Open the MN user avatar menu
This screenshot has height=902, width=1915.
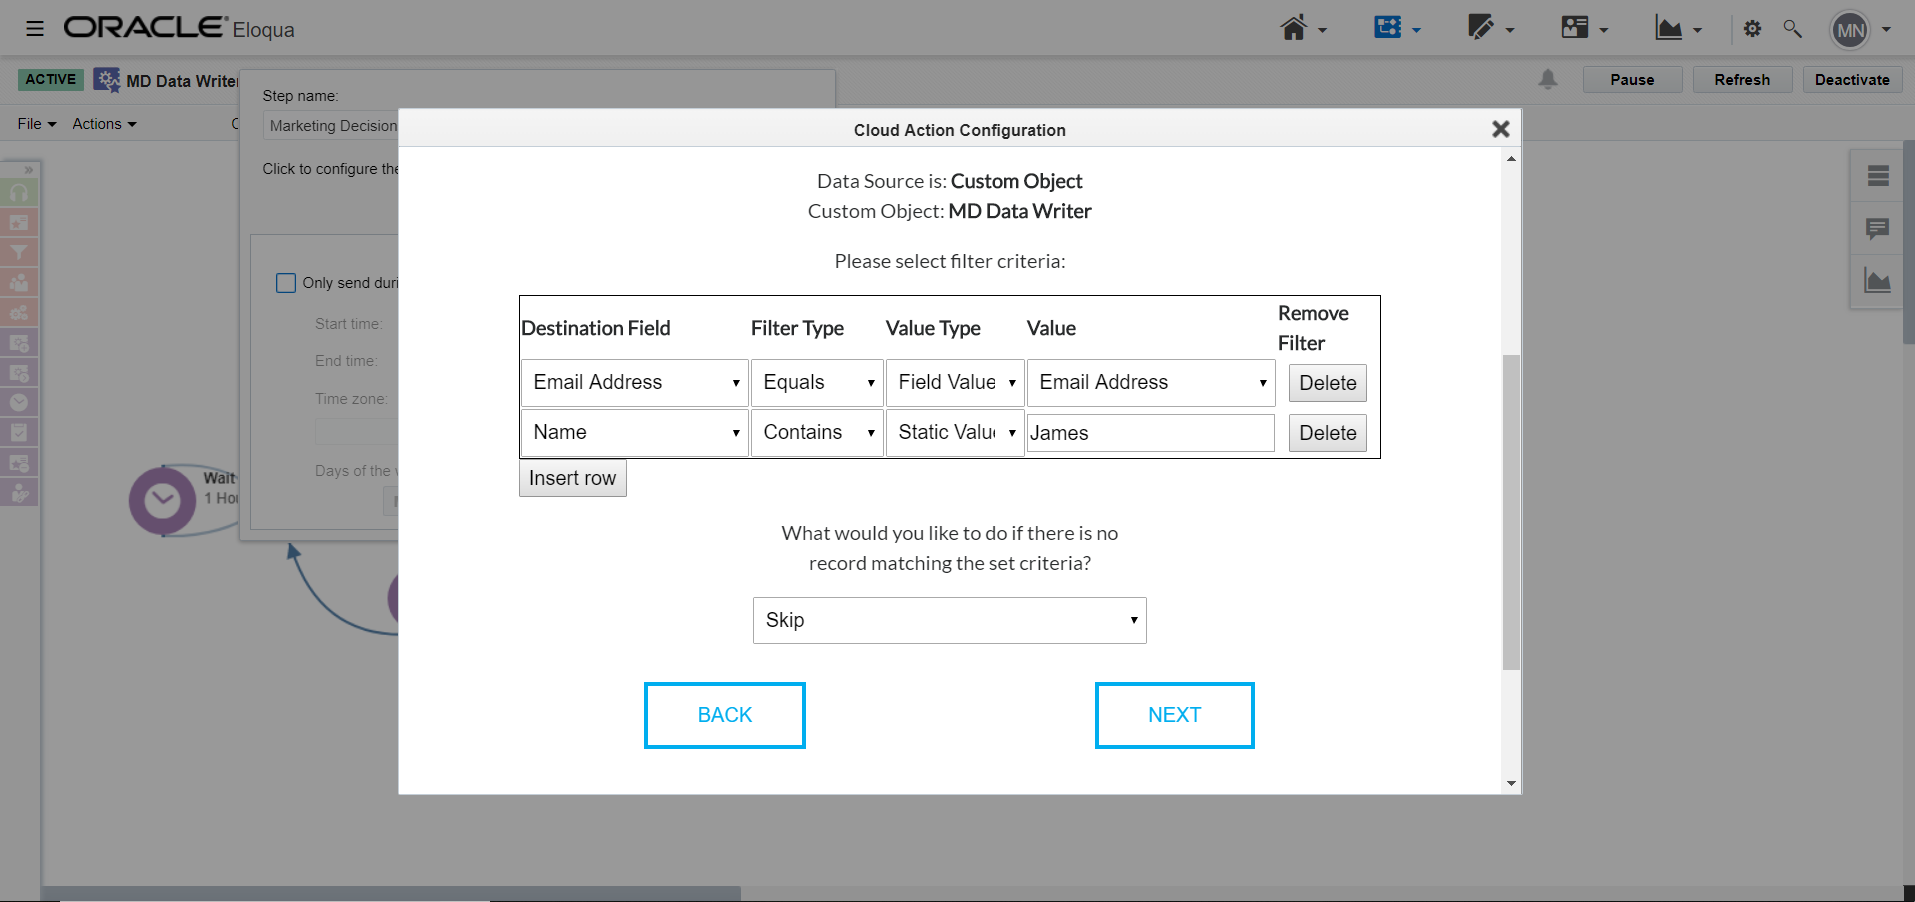pyautogui.click(x=1850, y=30)
